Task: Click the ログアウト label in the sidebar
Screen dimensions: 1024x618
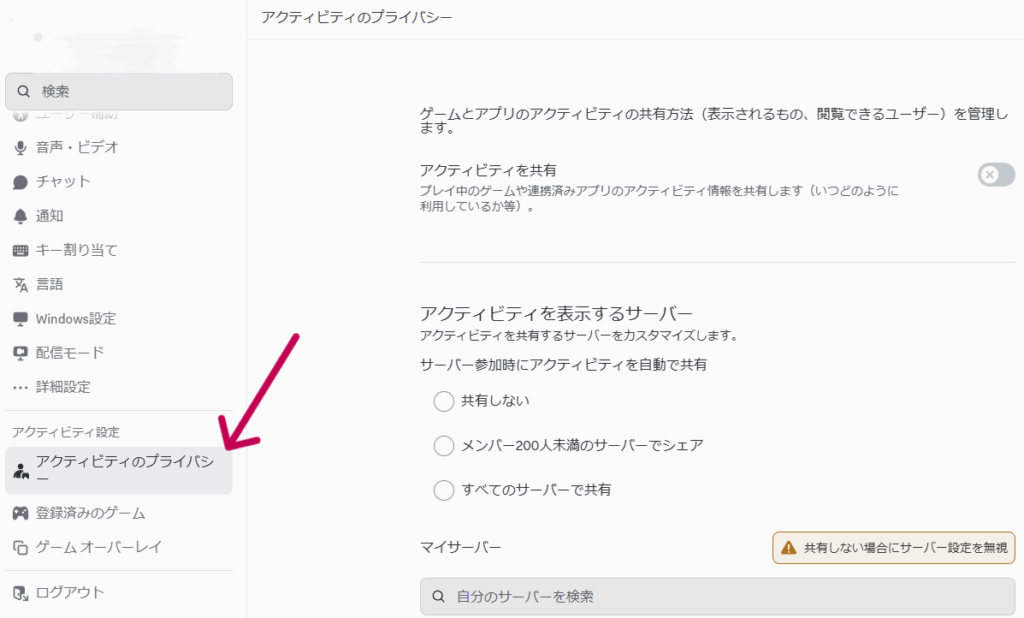Action: (x=70, y=592)
